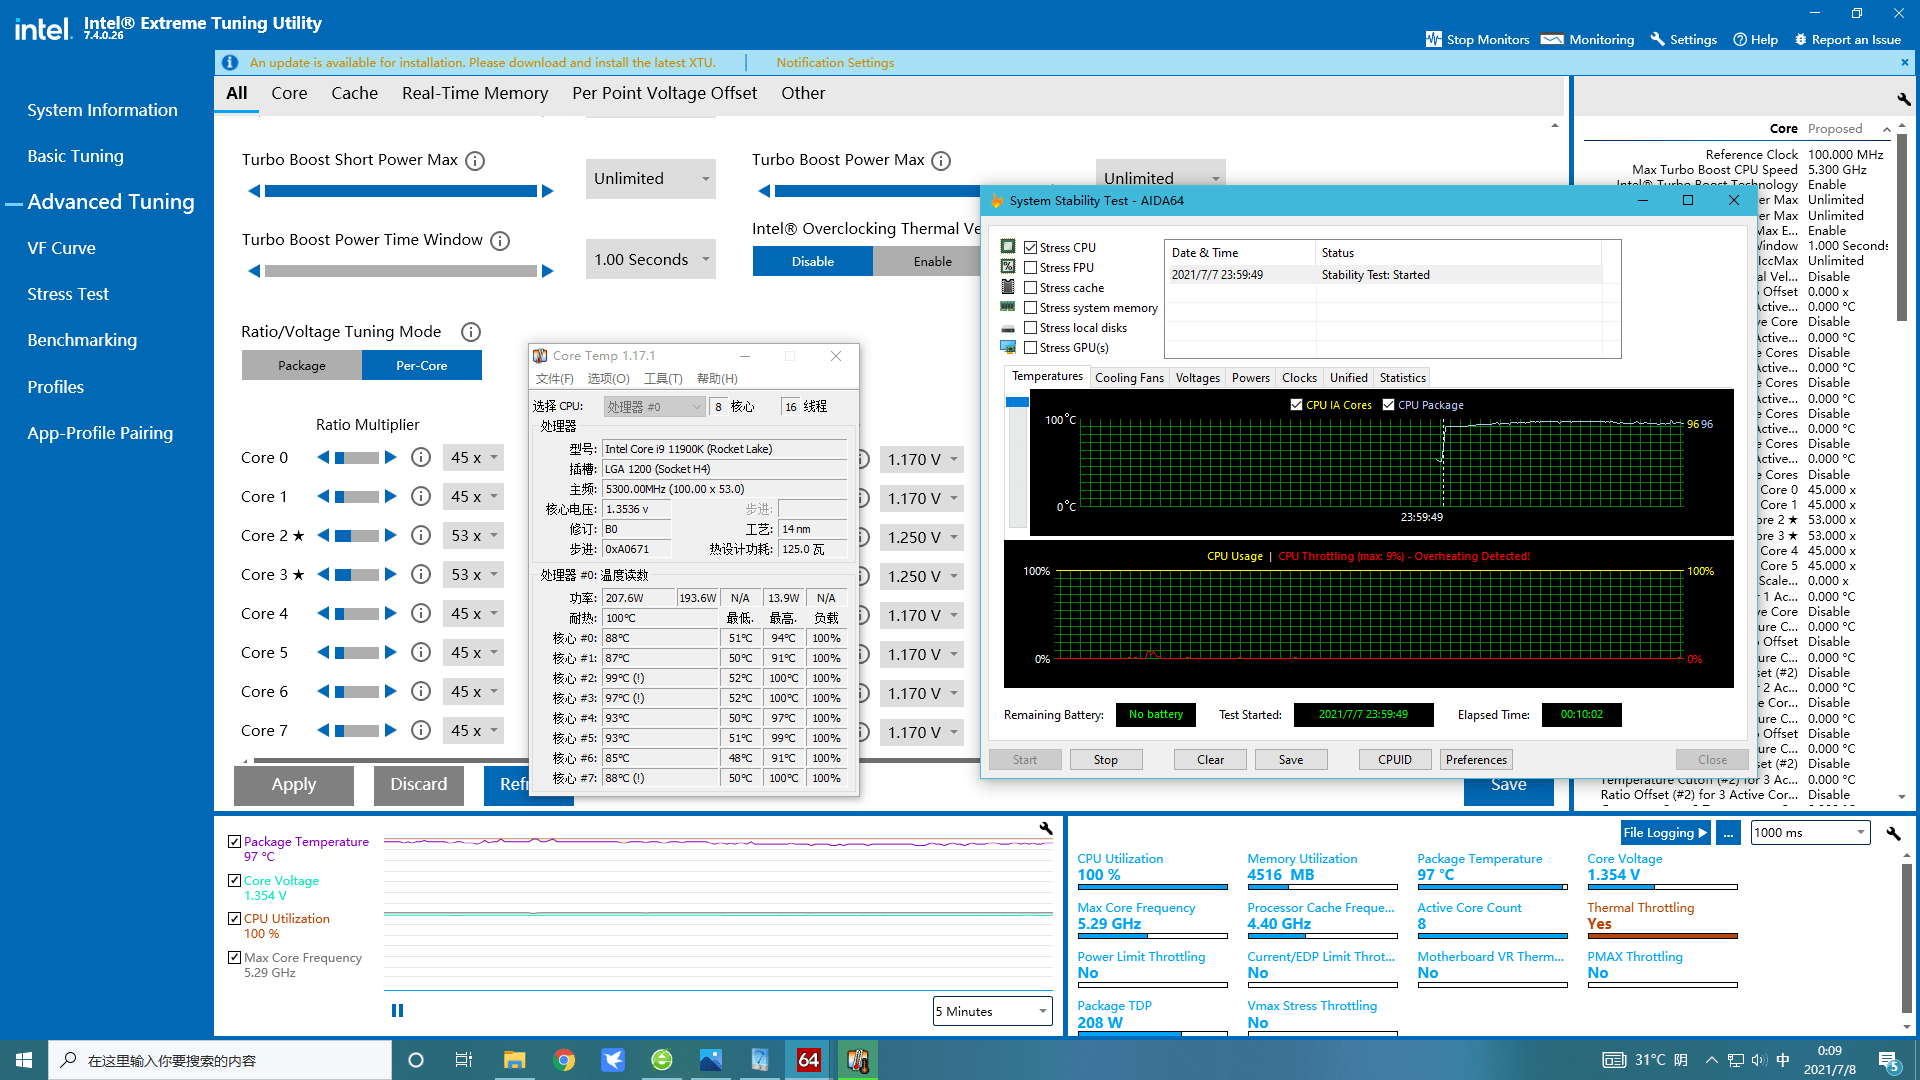Open Core Temp 文件(F) menu
Viewport: 1920px width, 1080px height.
point(555,379)
